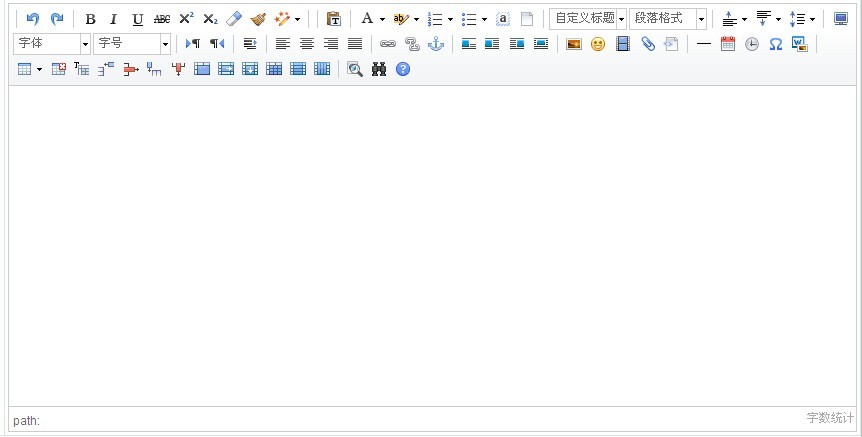Center align the text
Image resolution: width=862 pixels, height=437 pixels.
click(307, 44)
